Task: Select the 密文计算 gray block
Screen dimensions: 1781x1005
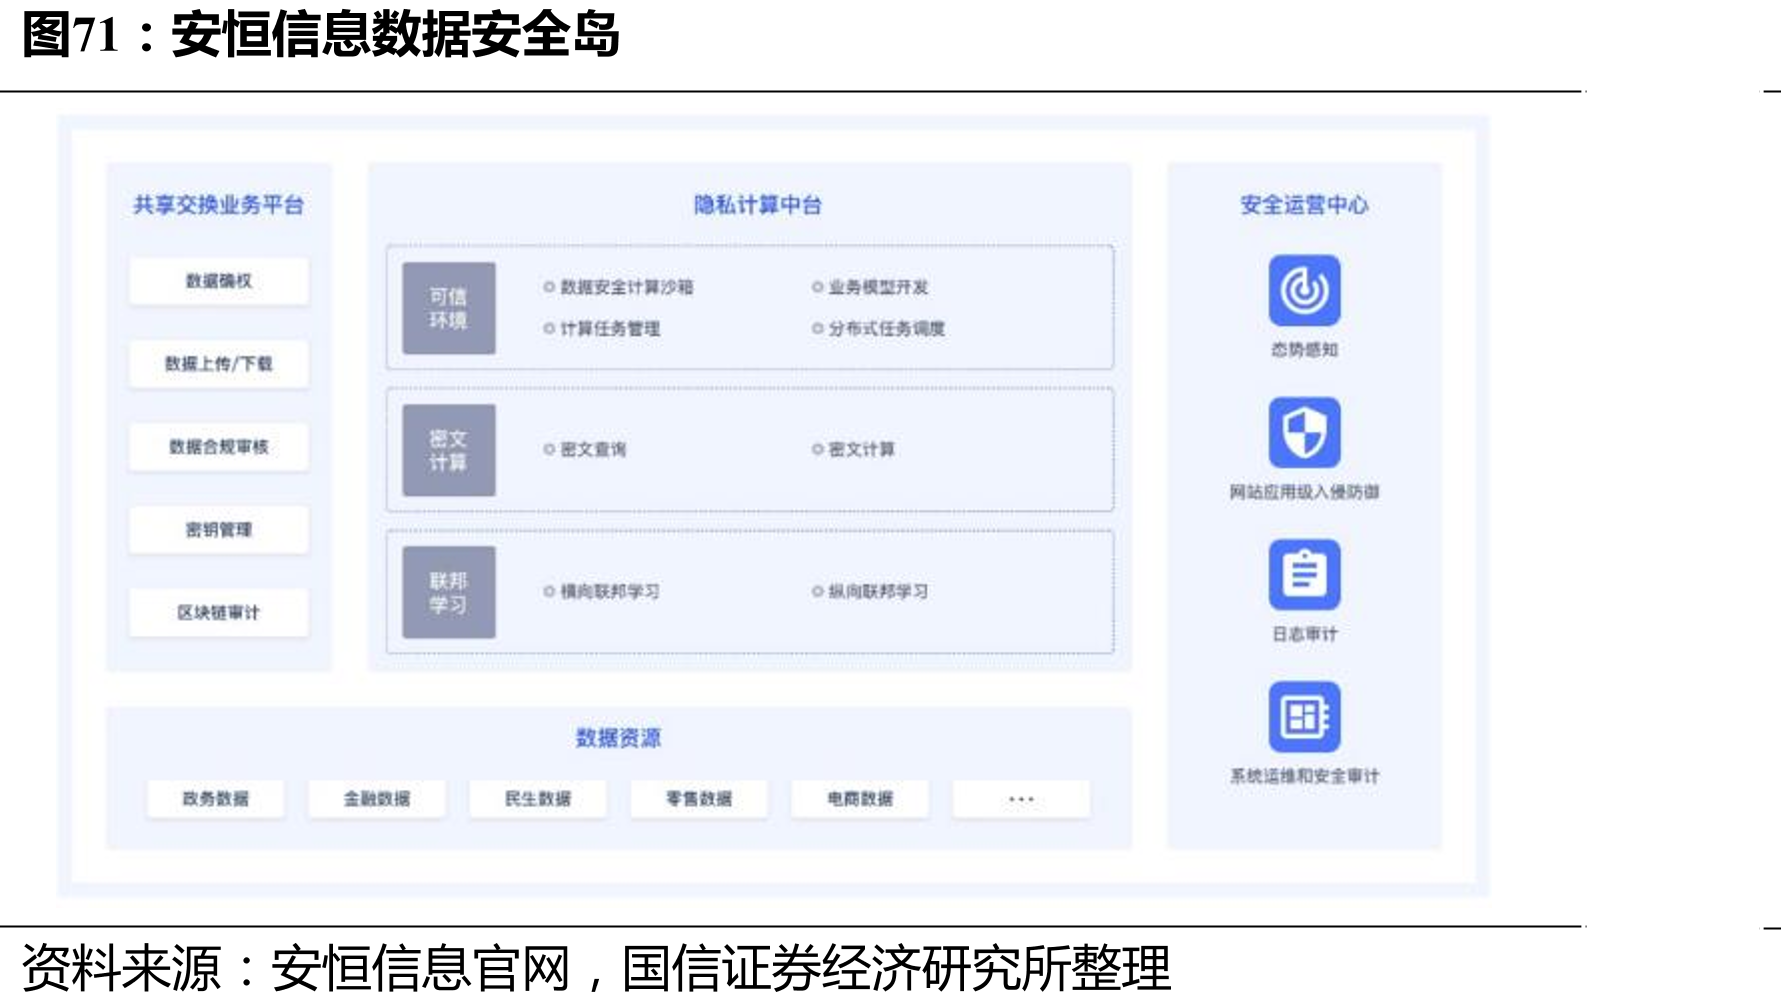Action: click(x=449, y=450)
